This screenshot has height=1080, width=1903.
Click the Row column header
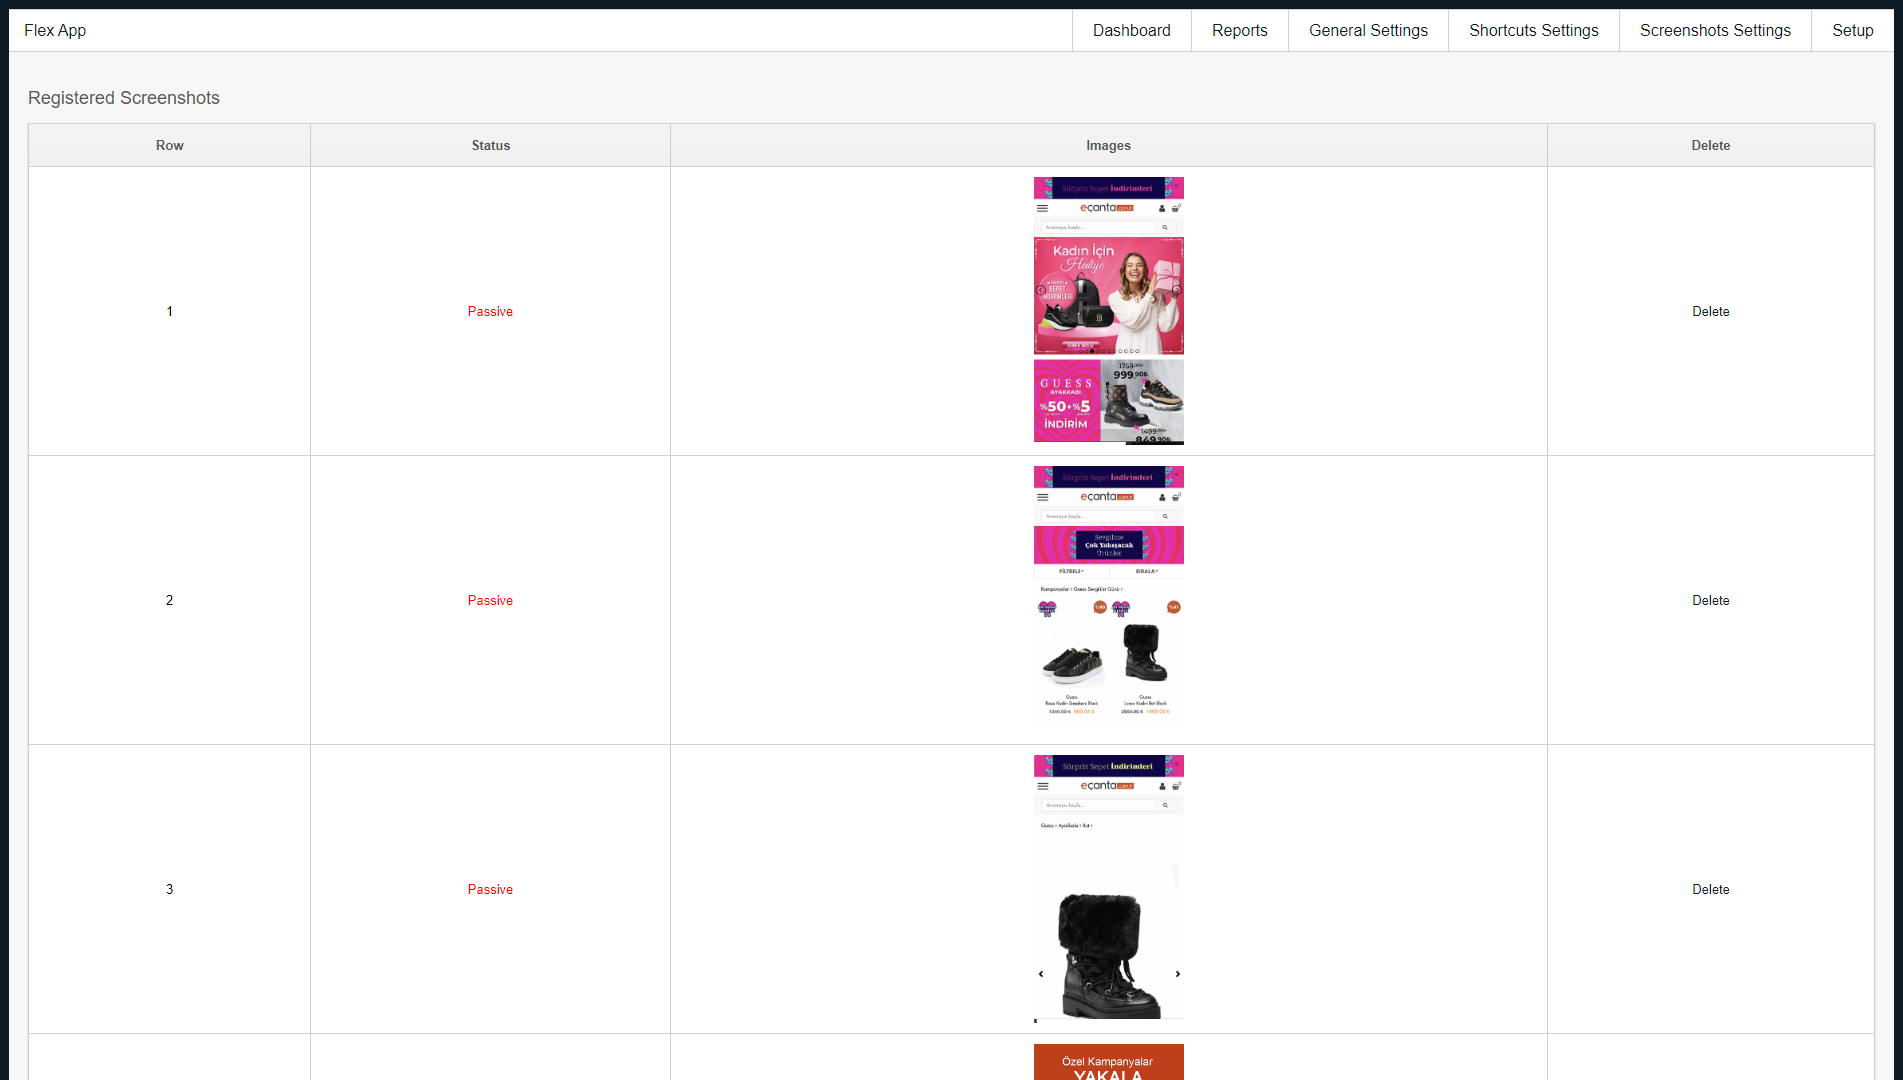(169, 145)
